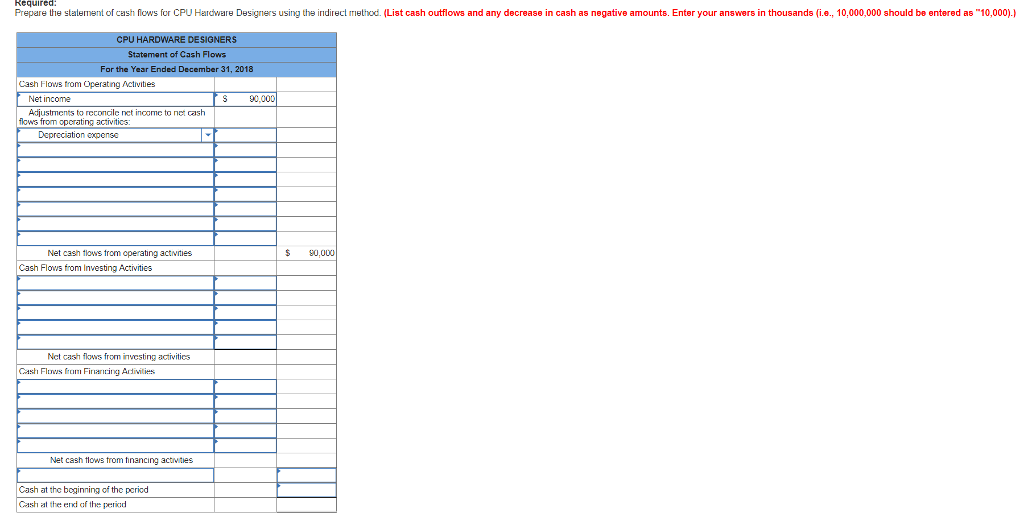
Task: Click the Net income label field
Action: [x=116, y=99]
